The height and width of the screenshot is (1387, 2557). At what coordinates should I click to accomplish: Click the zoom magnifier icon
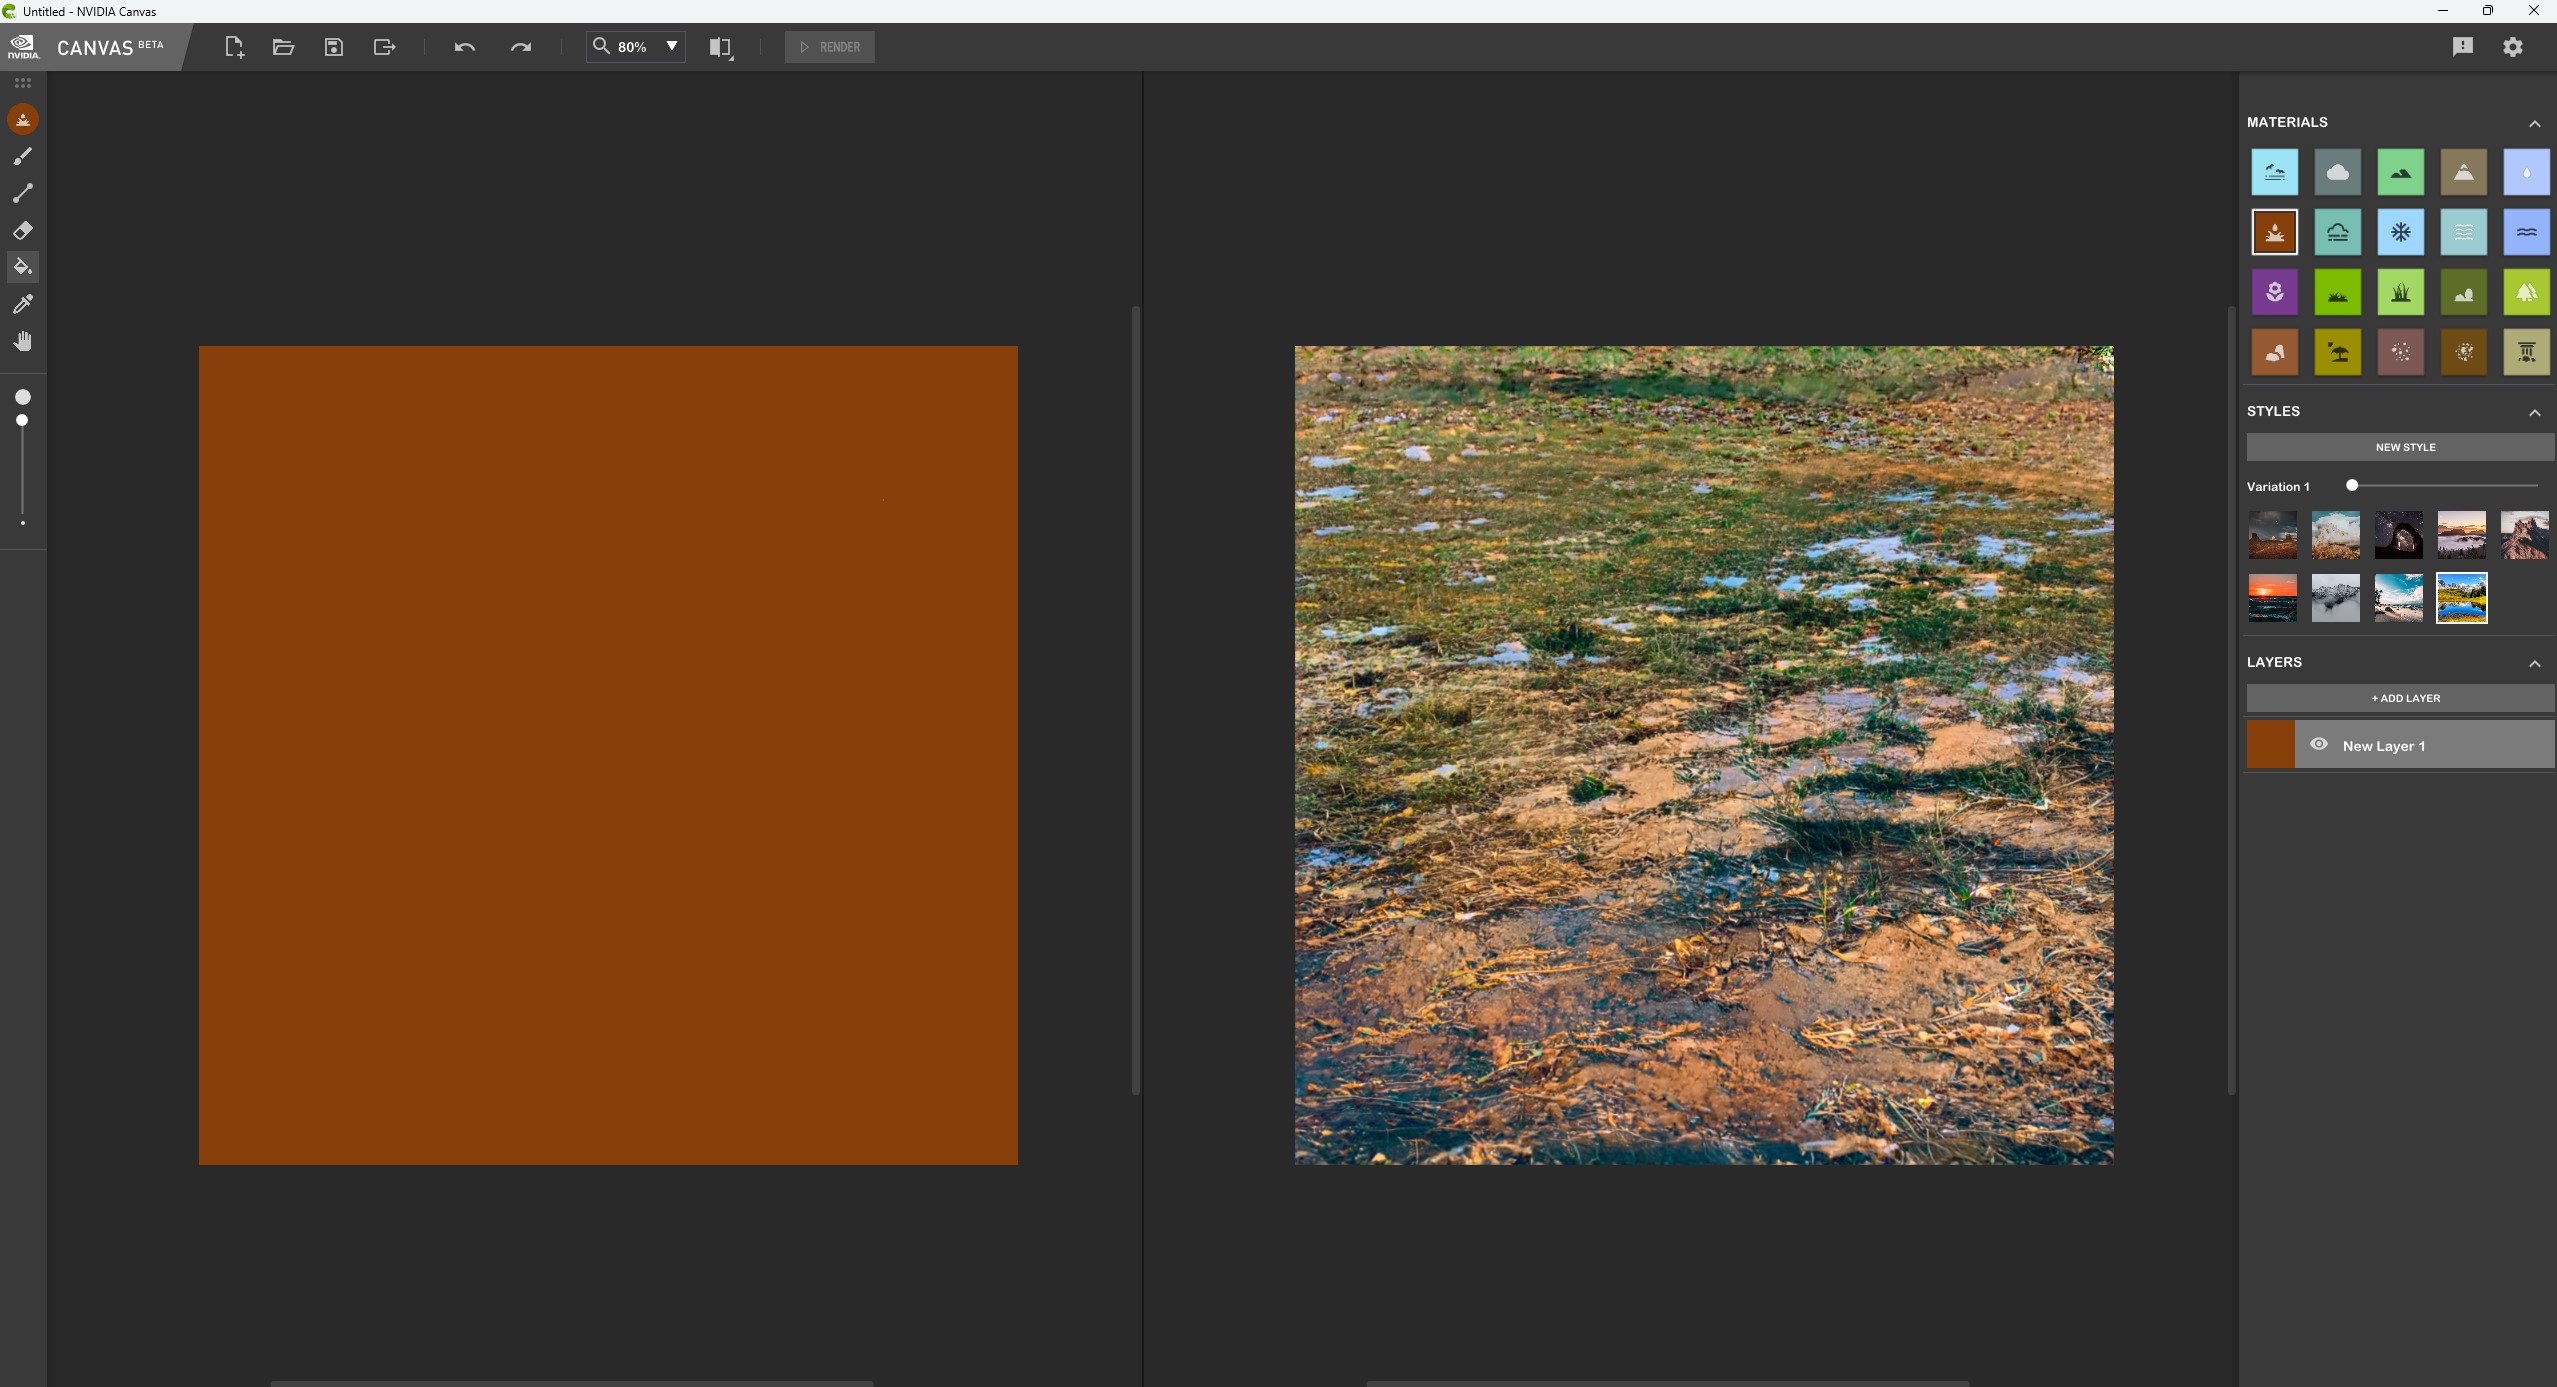click(601, 46)
